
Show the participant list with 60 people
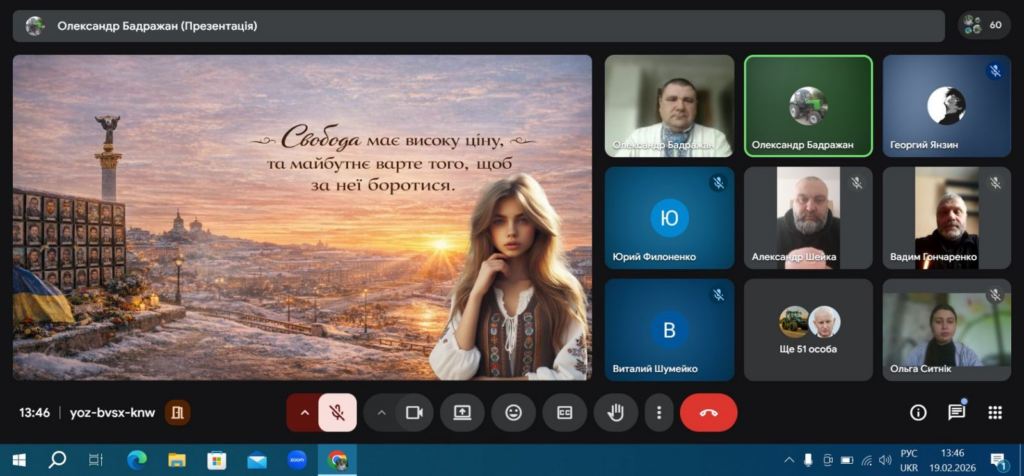(983, 25)
